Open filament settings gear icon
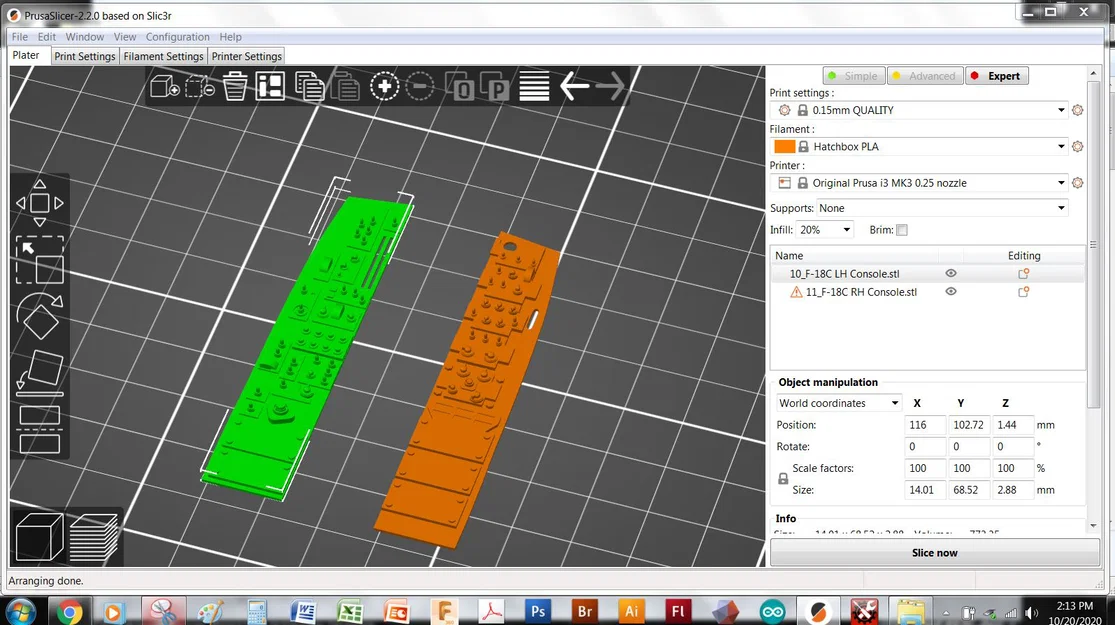 1078,146
